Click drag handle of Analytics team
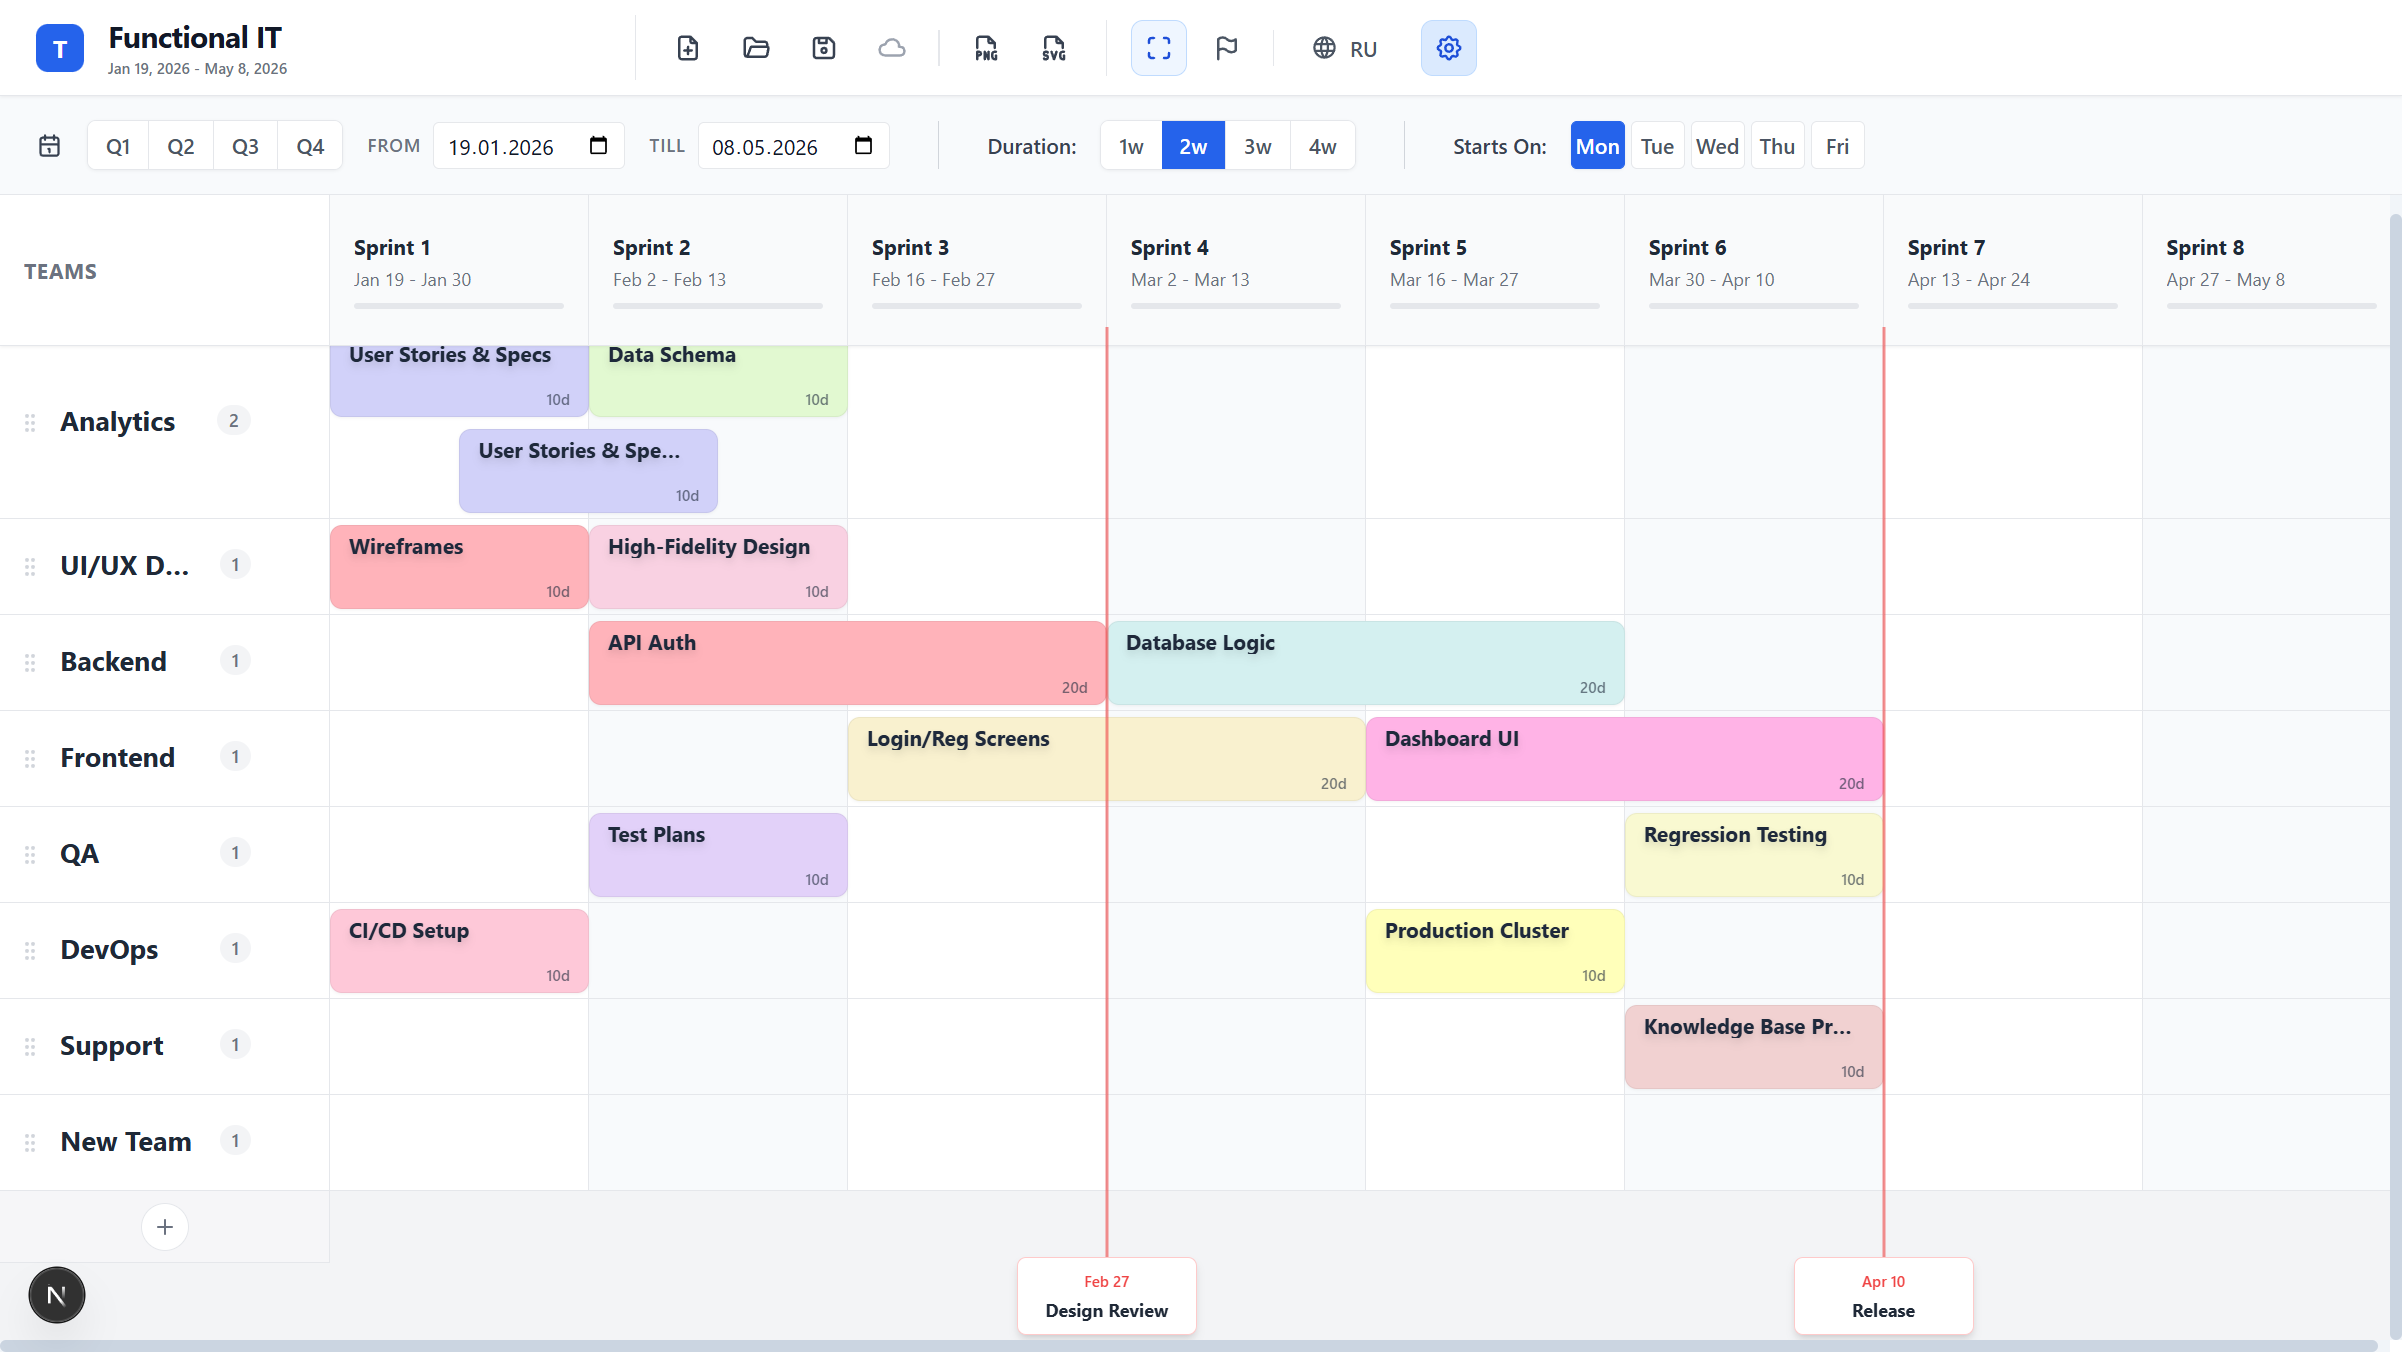Viewport: 2402px width, 1352px height. coord(30,422)
